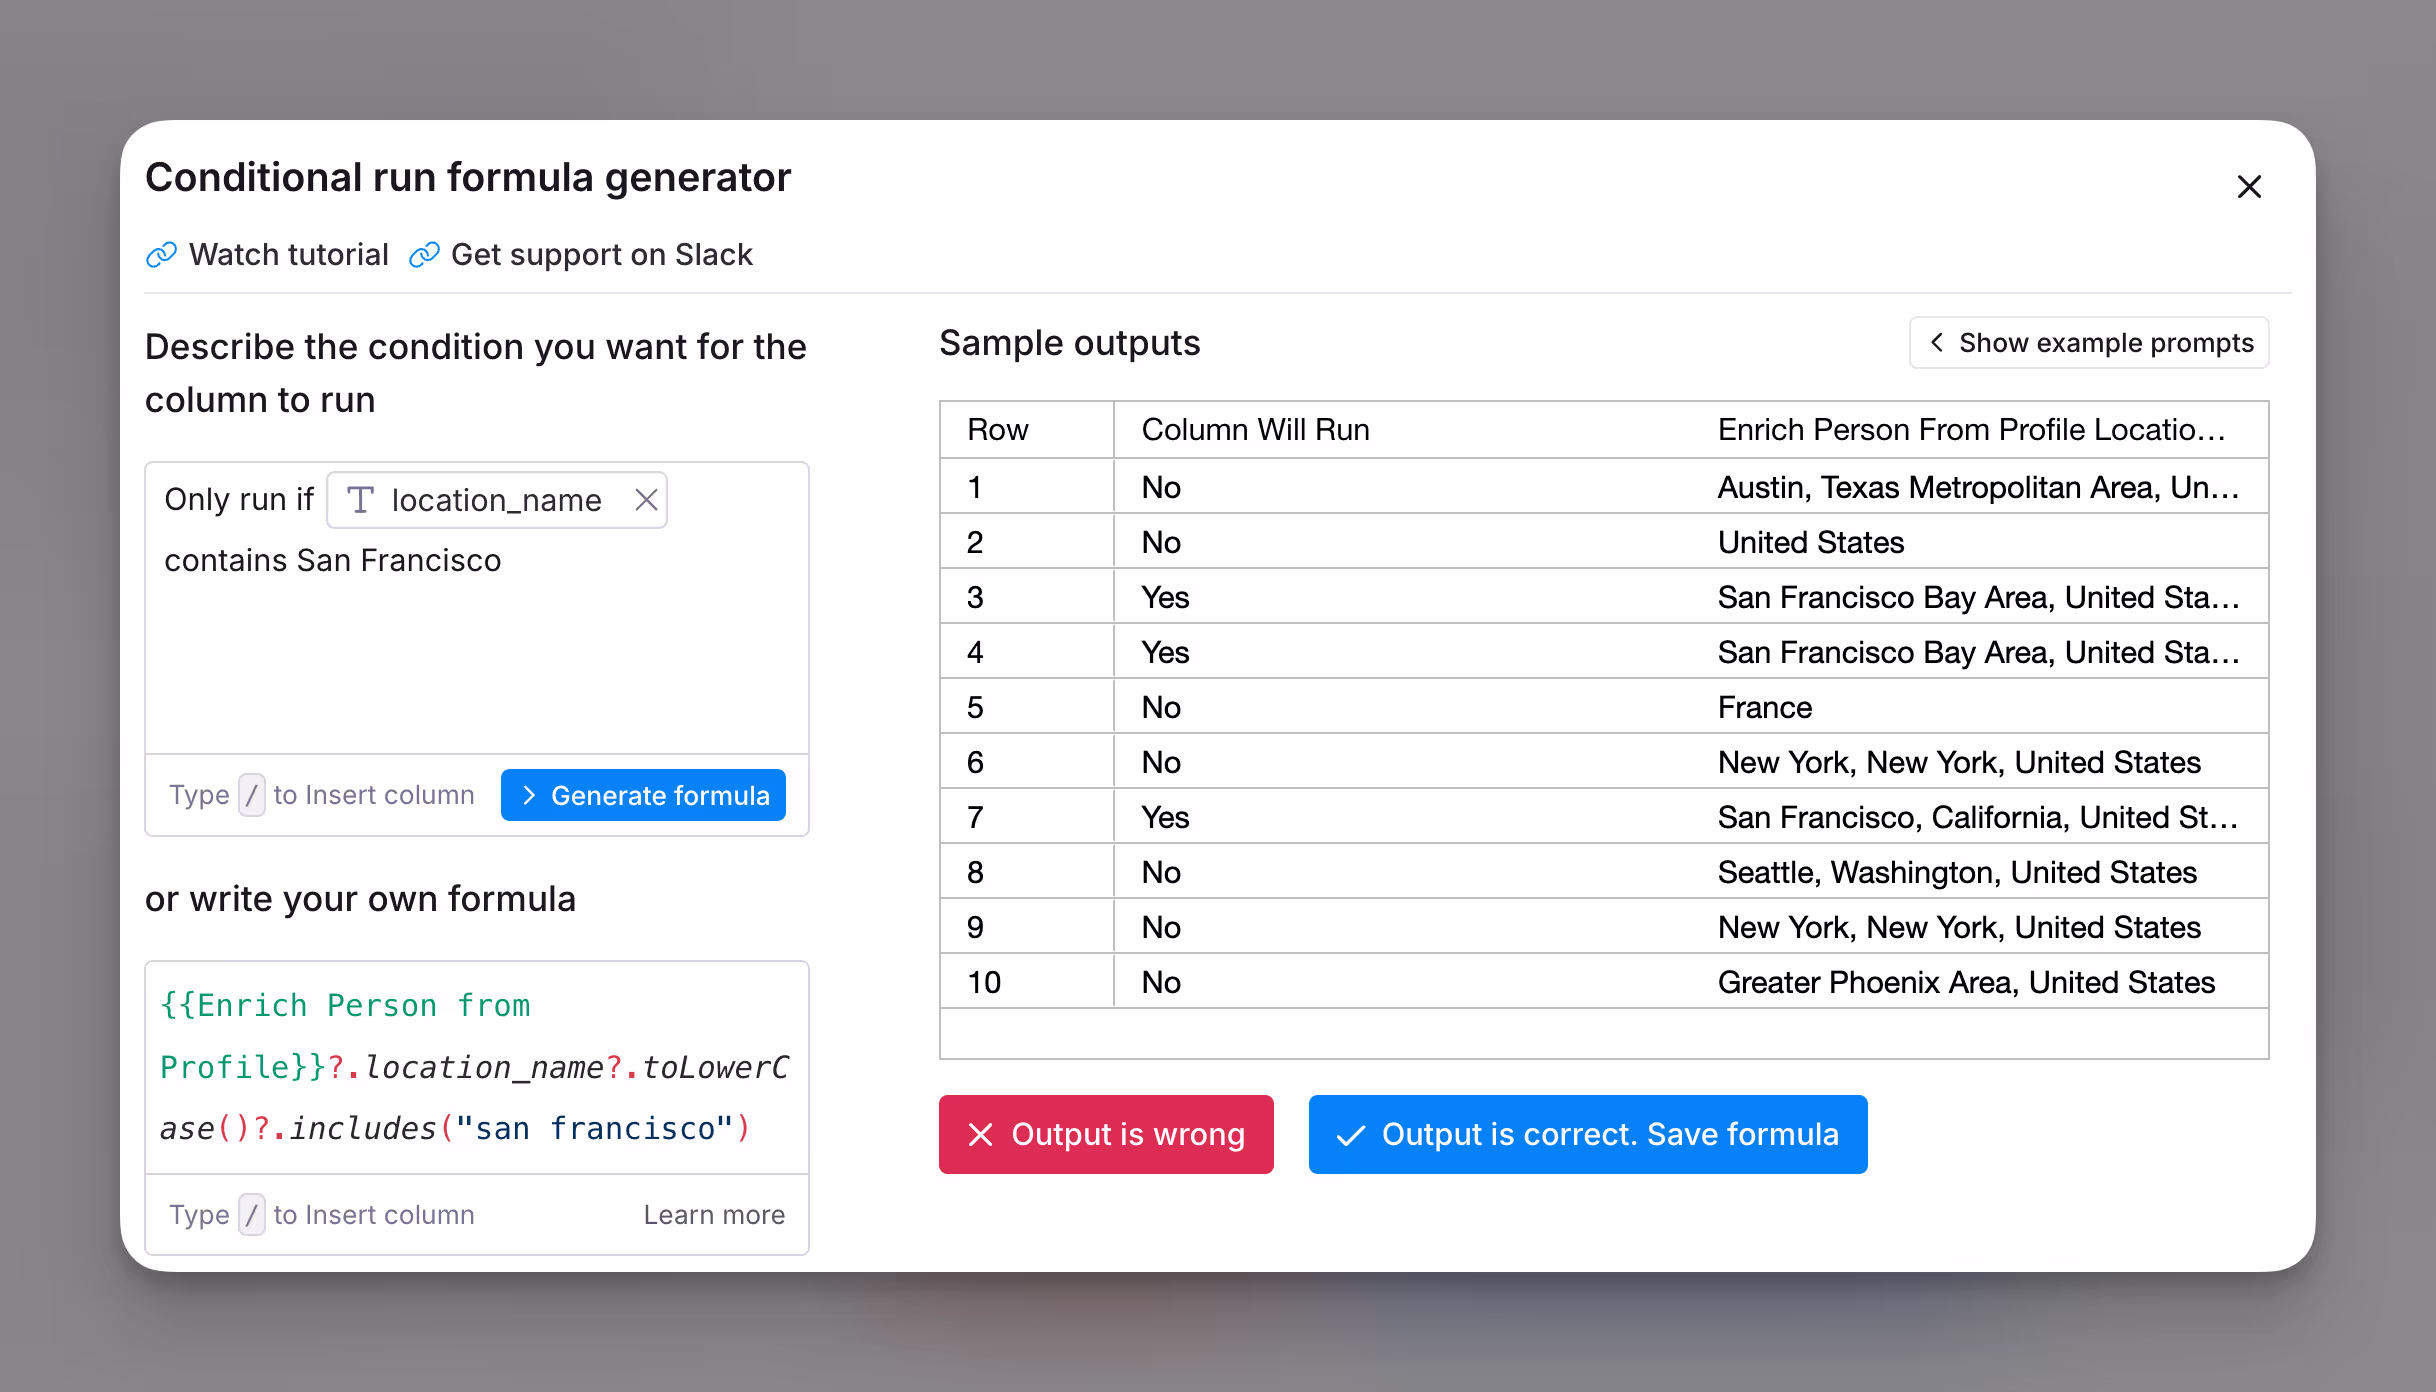Click the X icon in Output is wrong

[981, 1134]
